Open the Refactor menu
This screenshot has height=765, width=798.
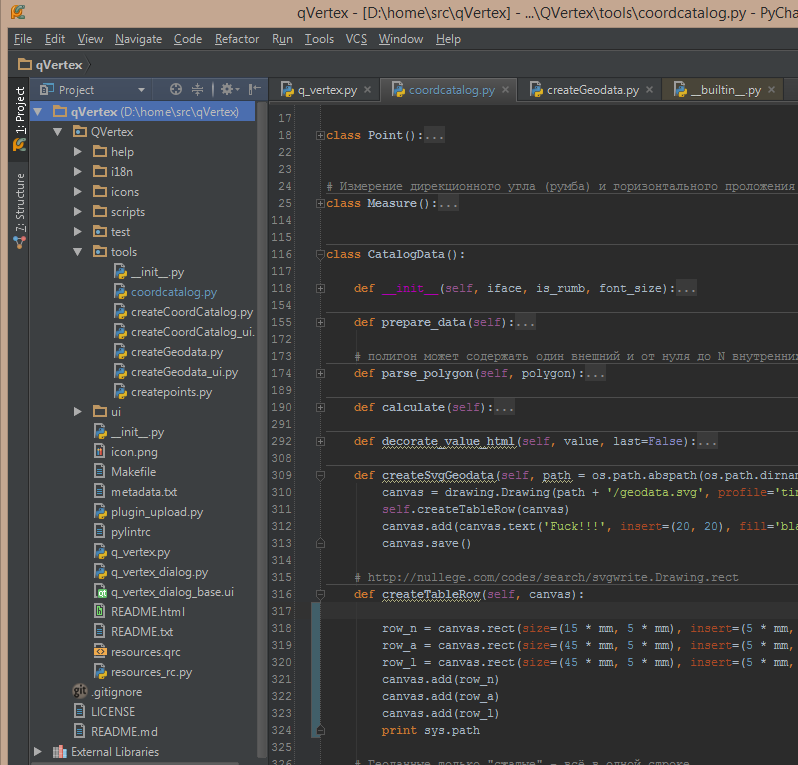point(236,39)
